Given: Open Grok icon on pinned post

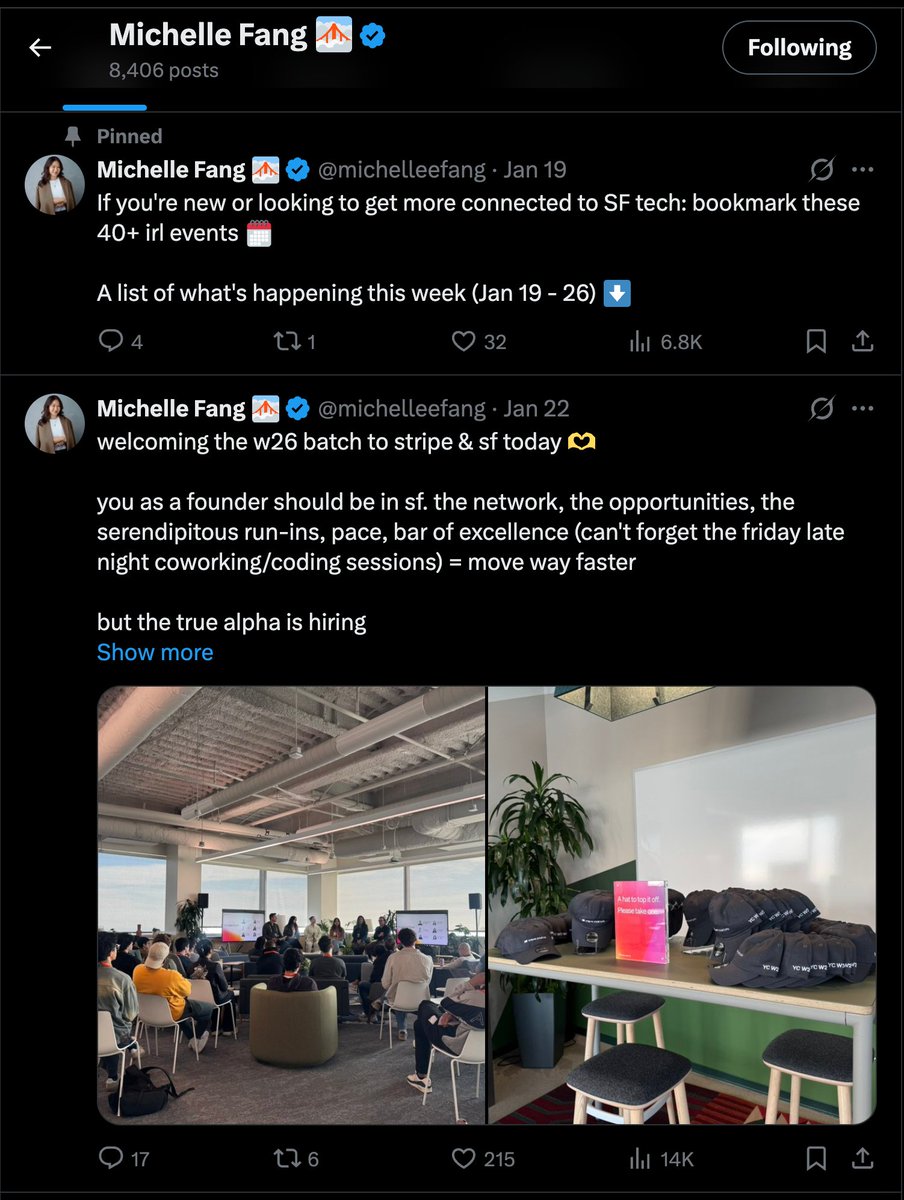Looking at the screenshot, I should click(822, 170).
